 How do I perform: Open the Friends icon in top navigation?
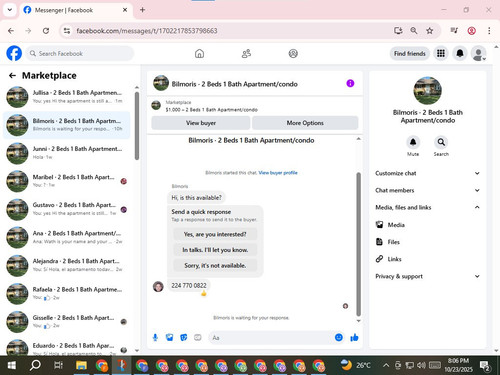(x=246, y=53)
